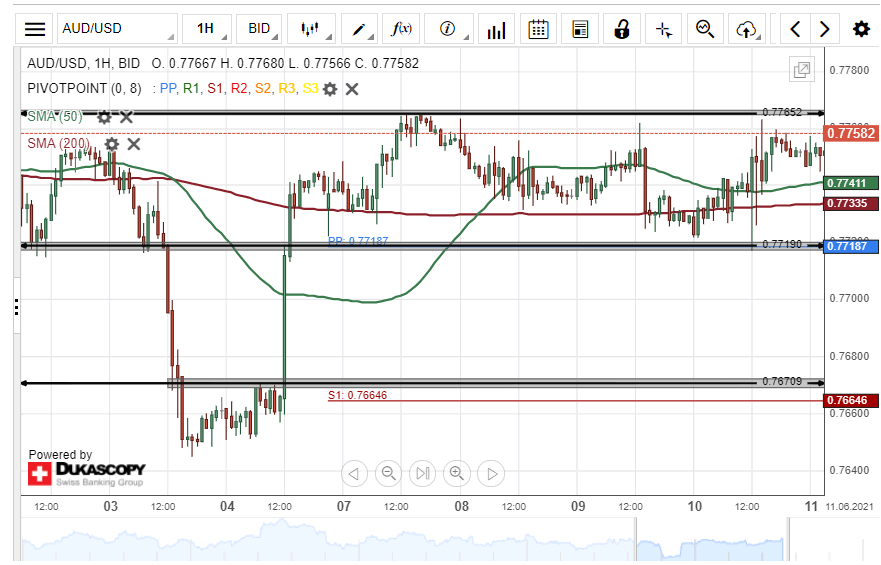Click the pivot price tag 0.77187

click(x=851, y=246)
